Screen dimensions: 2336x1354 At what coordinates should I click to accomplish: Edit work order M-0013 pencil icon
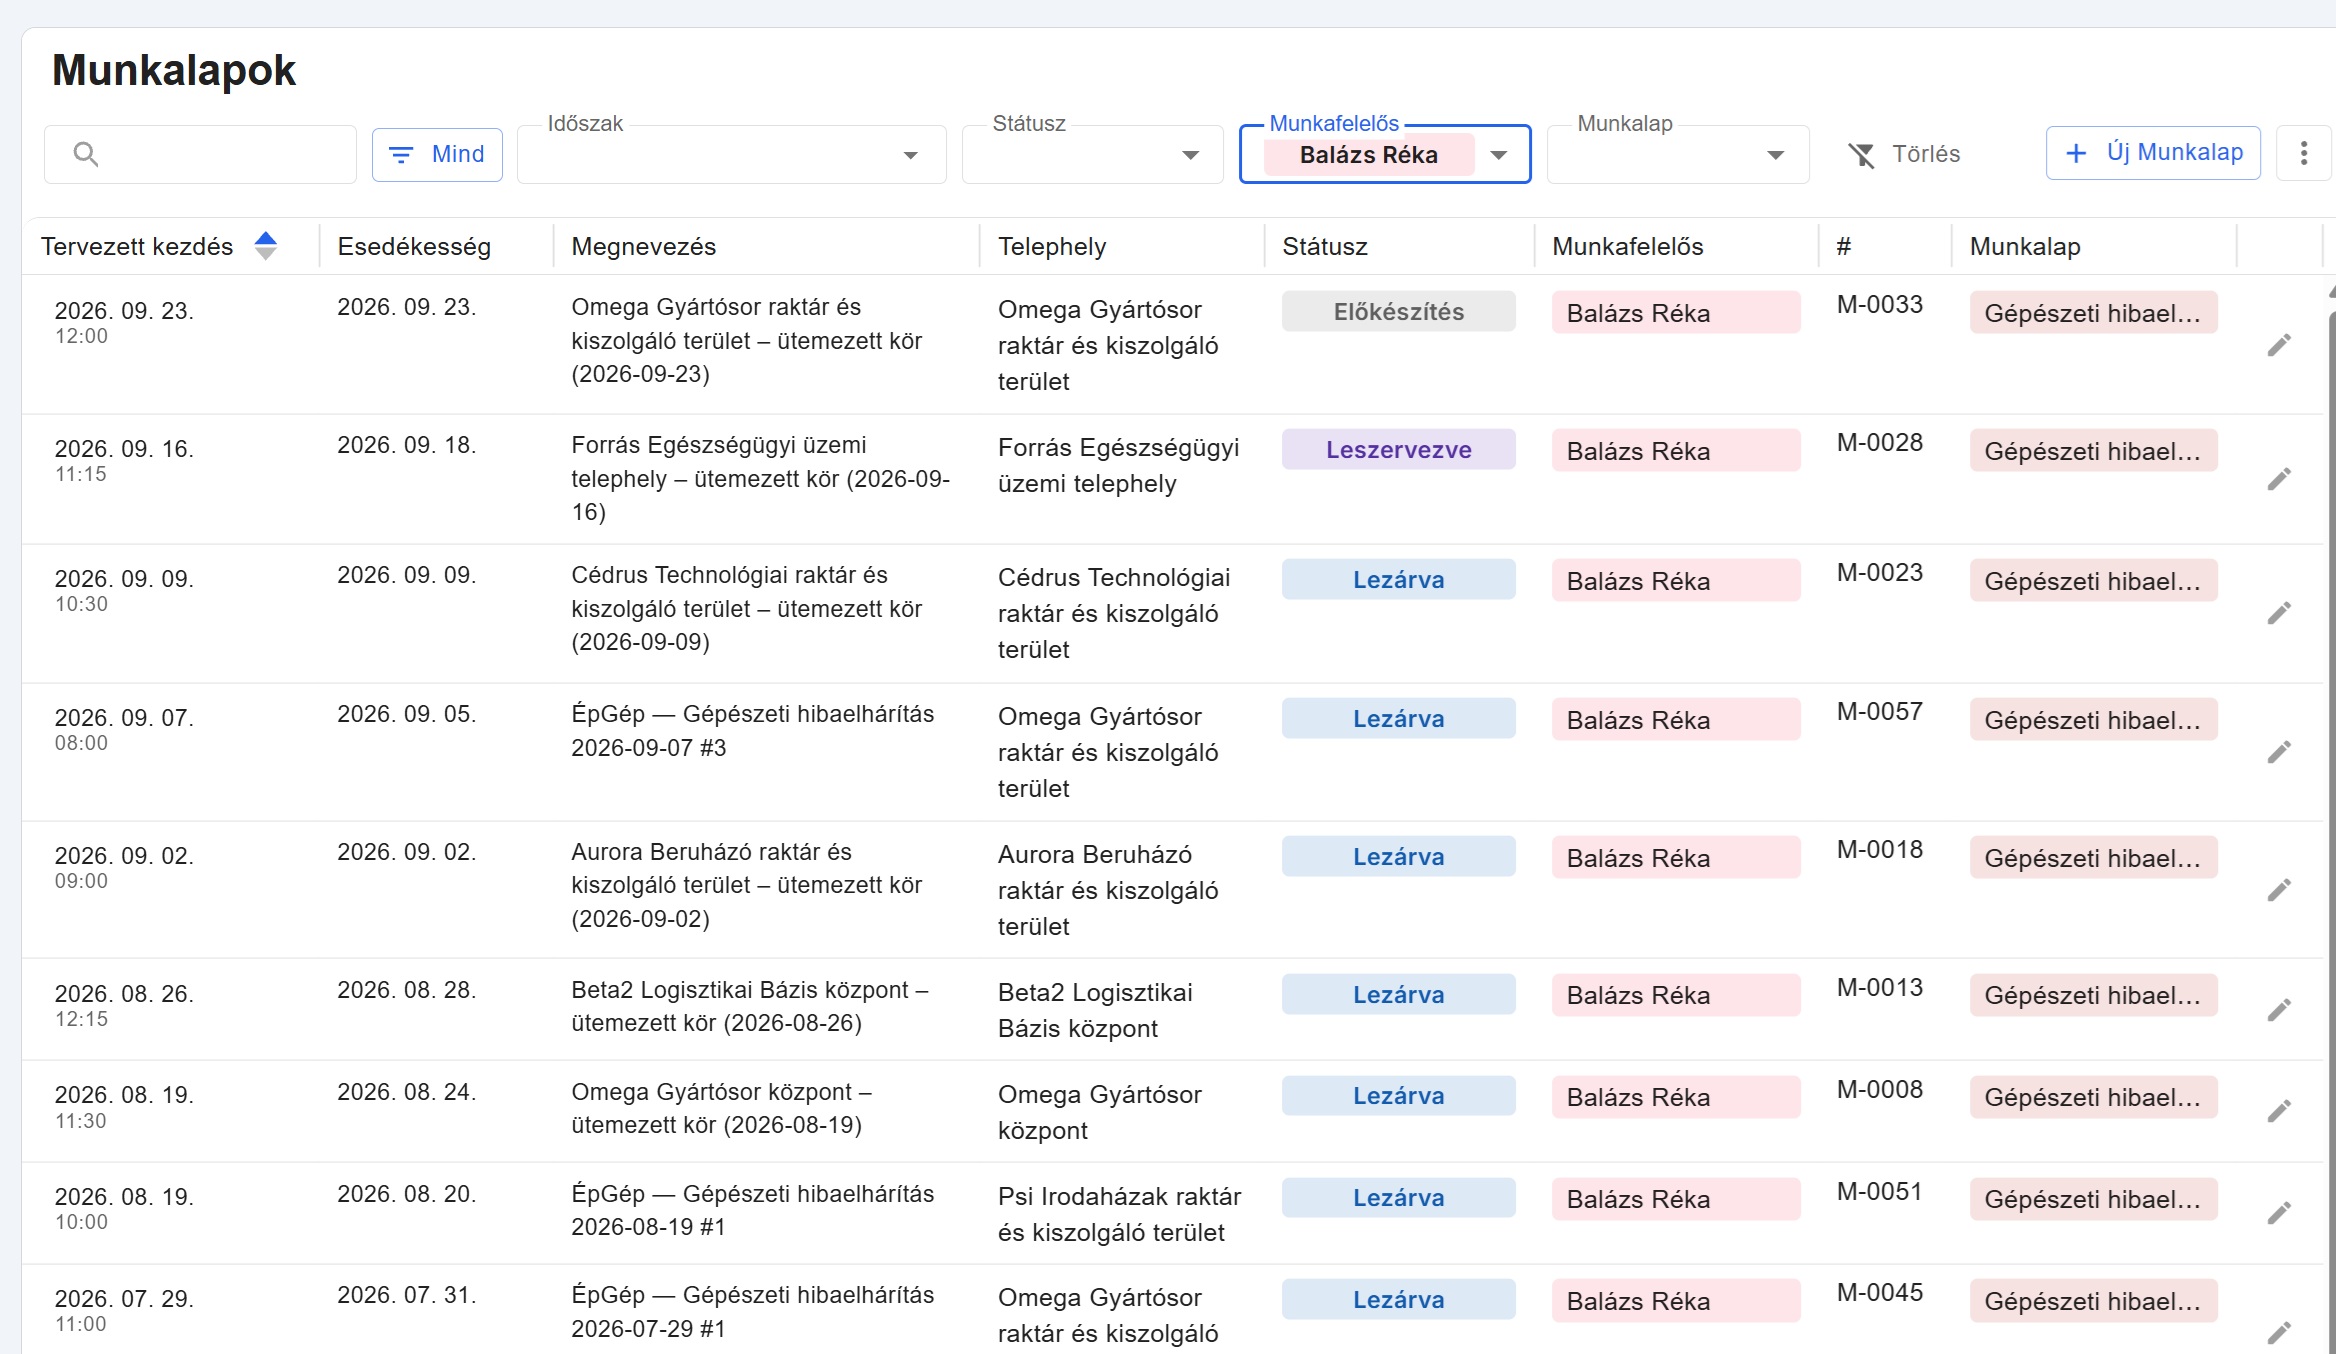pos(2279,1010)
